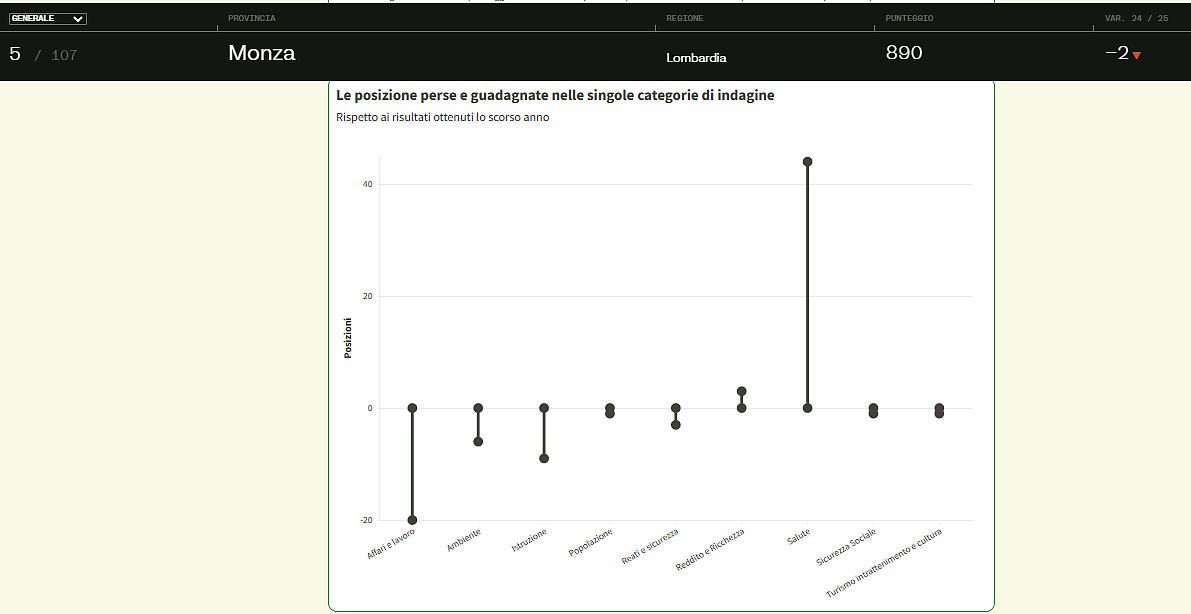Click the Lombardia region label

click(x=696, y=58)
